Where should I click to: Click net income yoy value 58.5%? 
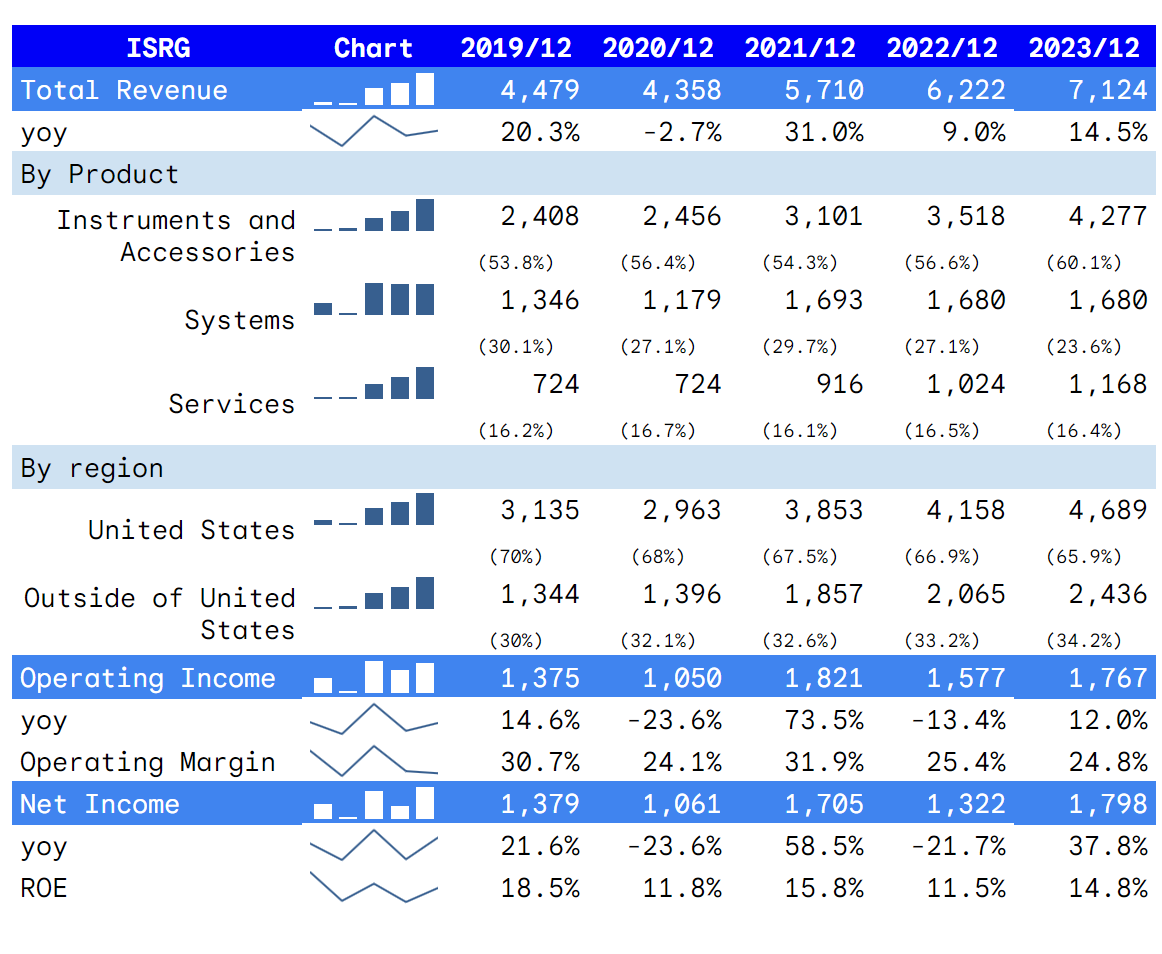click(x=824, y=846)
